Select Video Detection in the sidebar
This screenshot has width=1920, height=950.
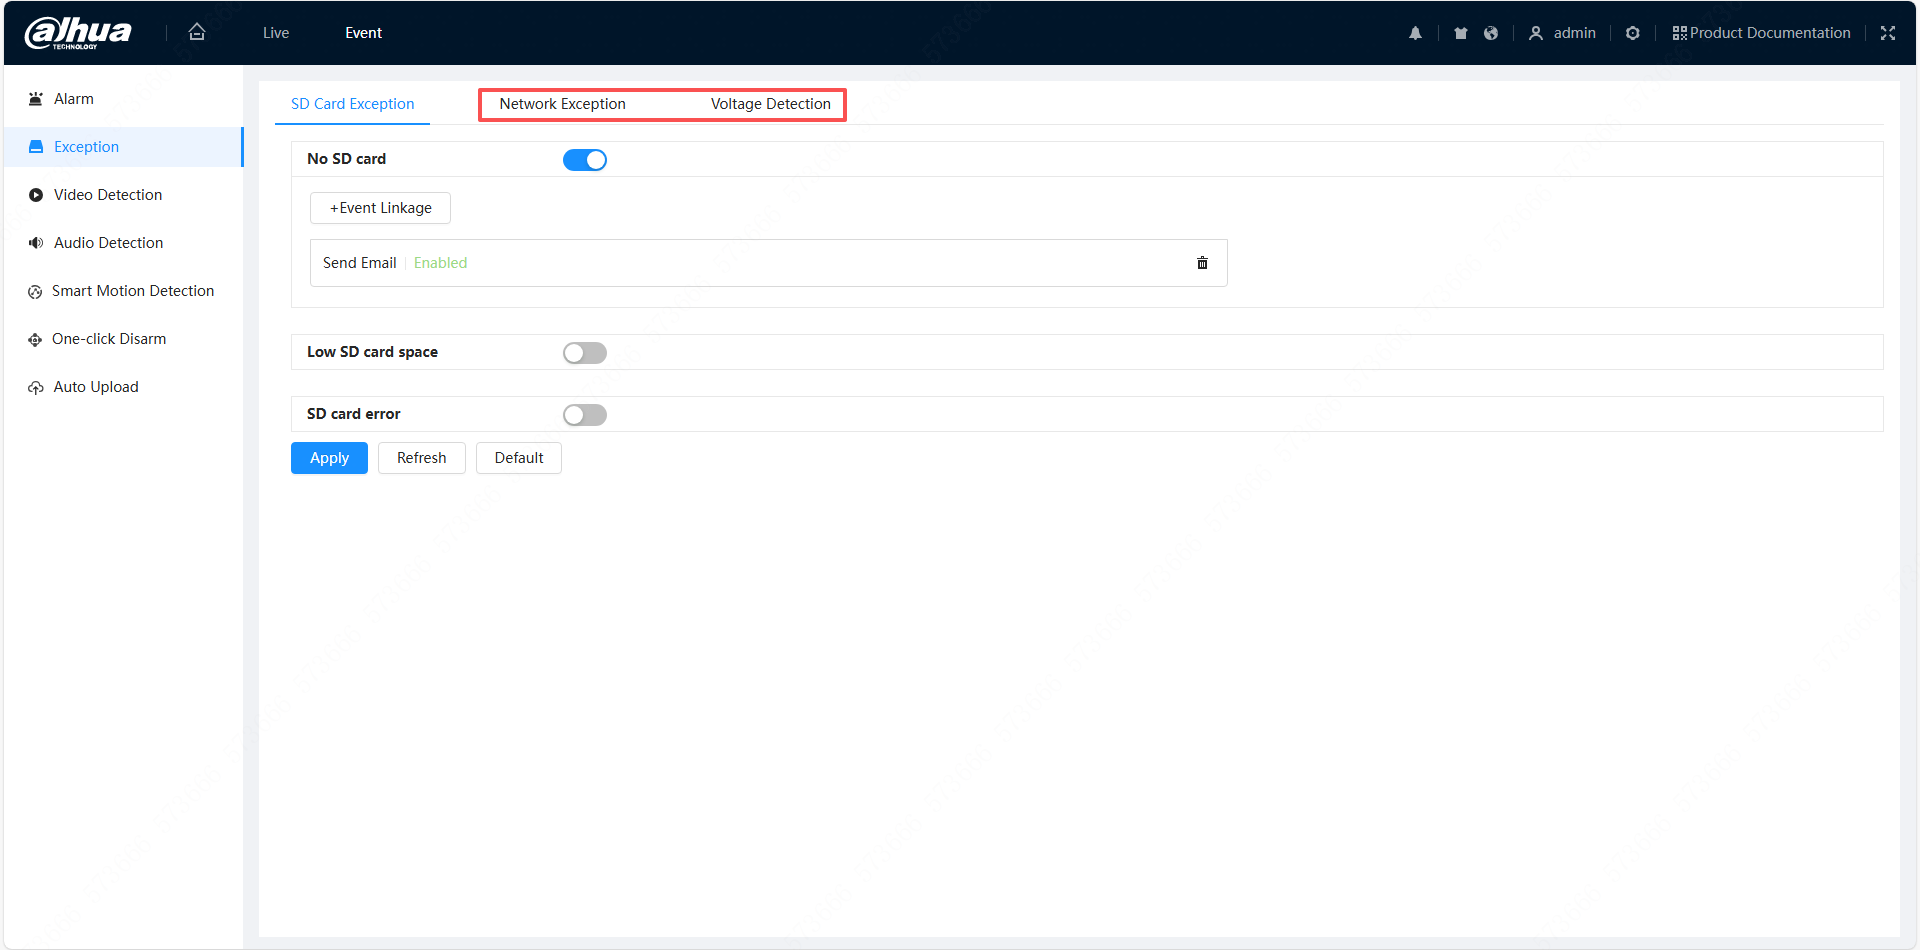coord(108,195)
